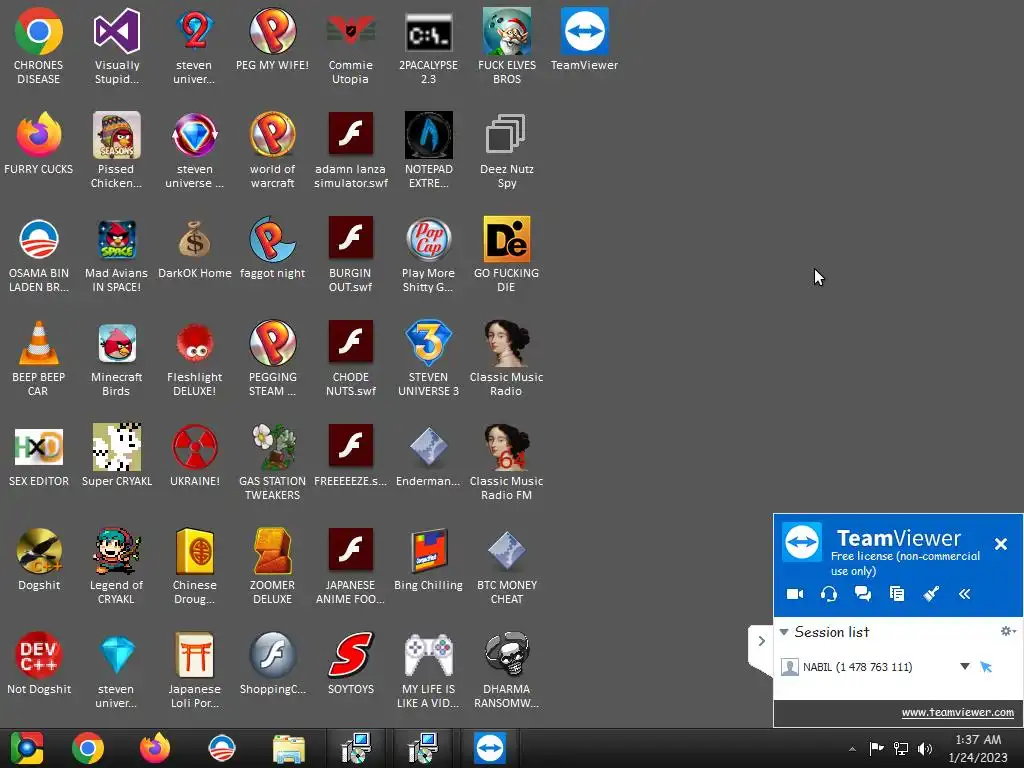Collapse TeamViewer panel using side arrow tab
The height and width of the screenshot is (768, 1024).
761,641
